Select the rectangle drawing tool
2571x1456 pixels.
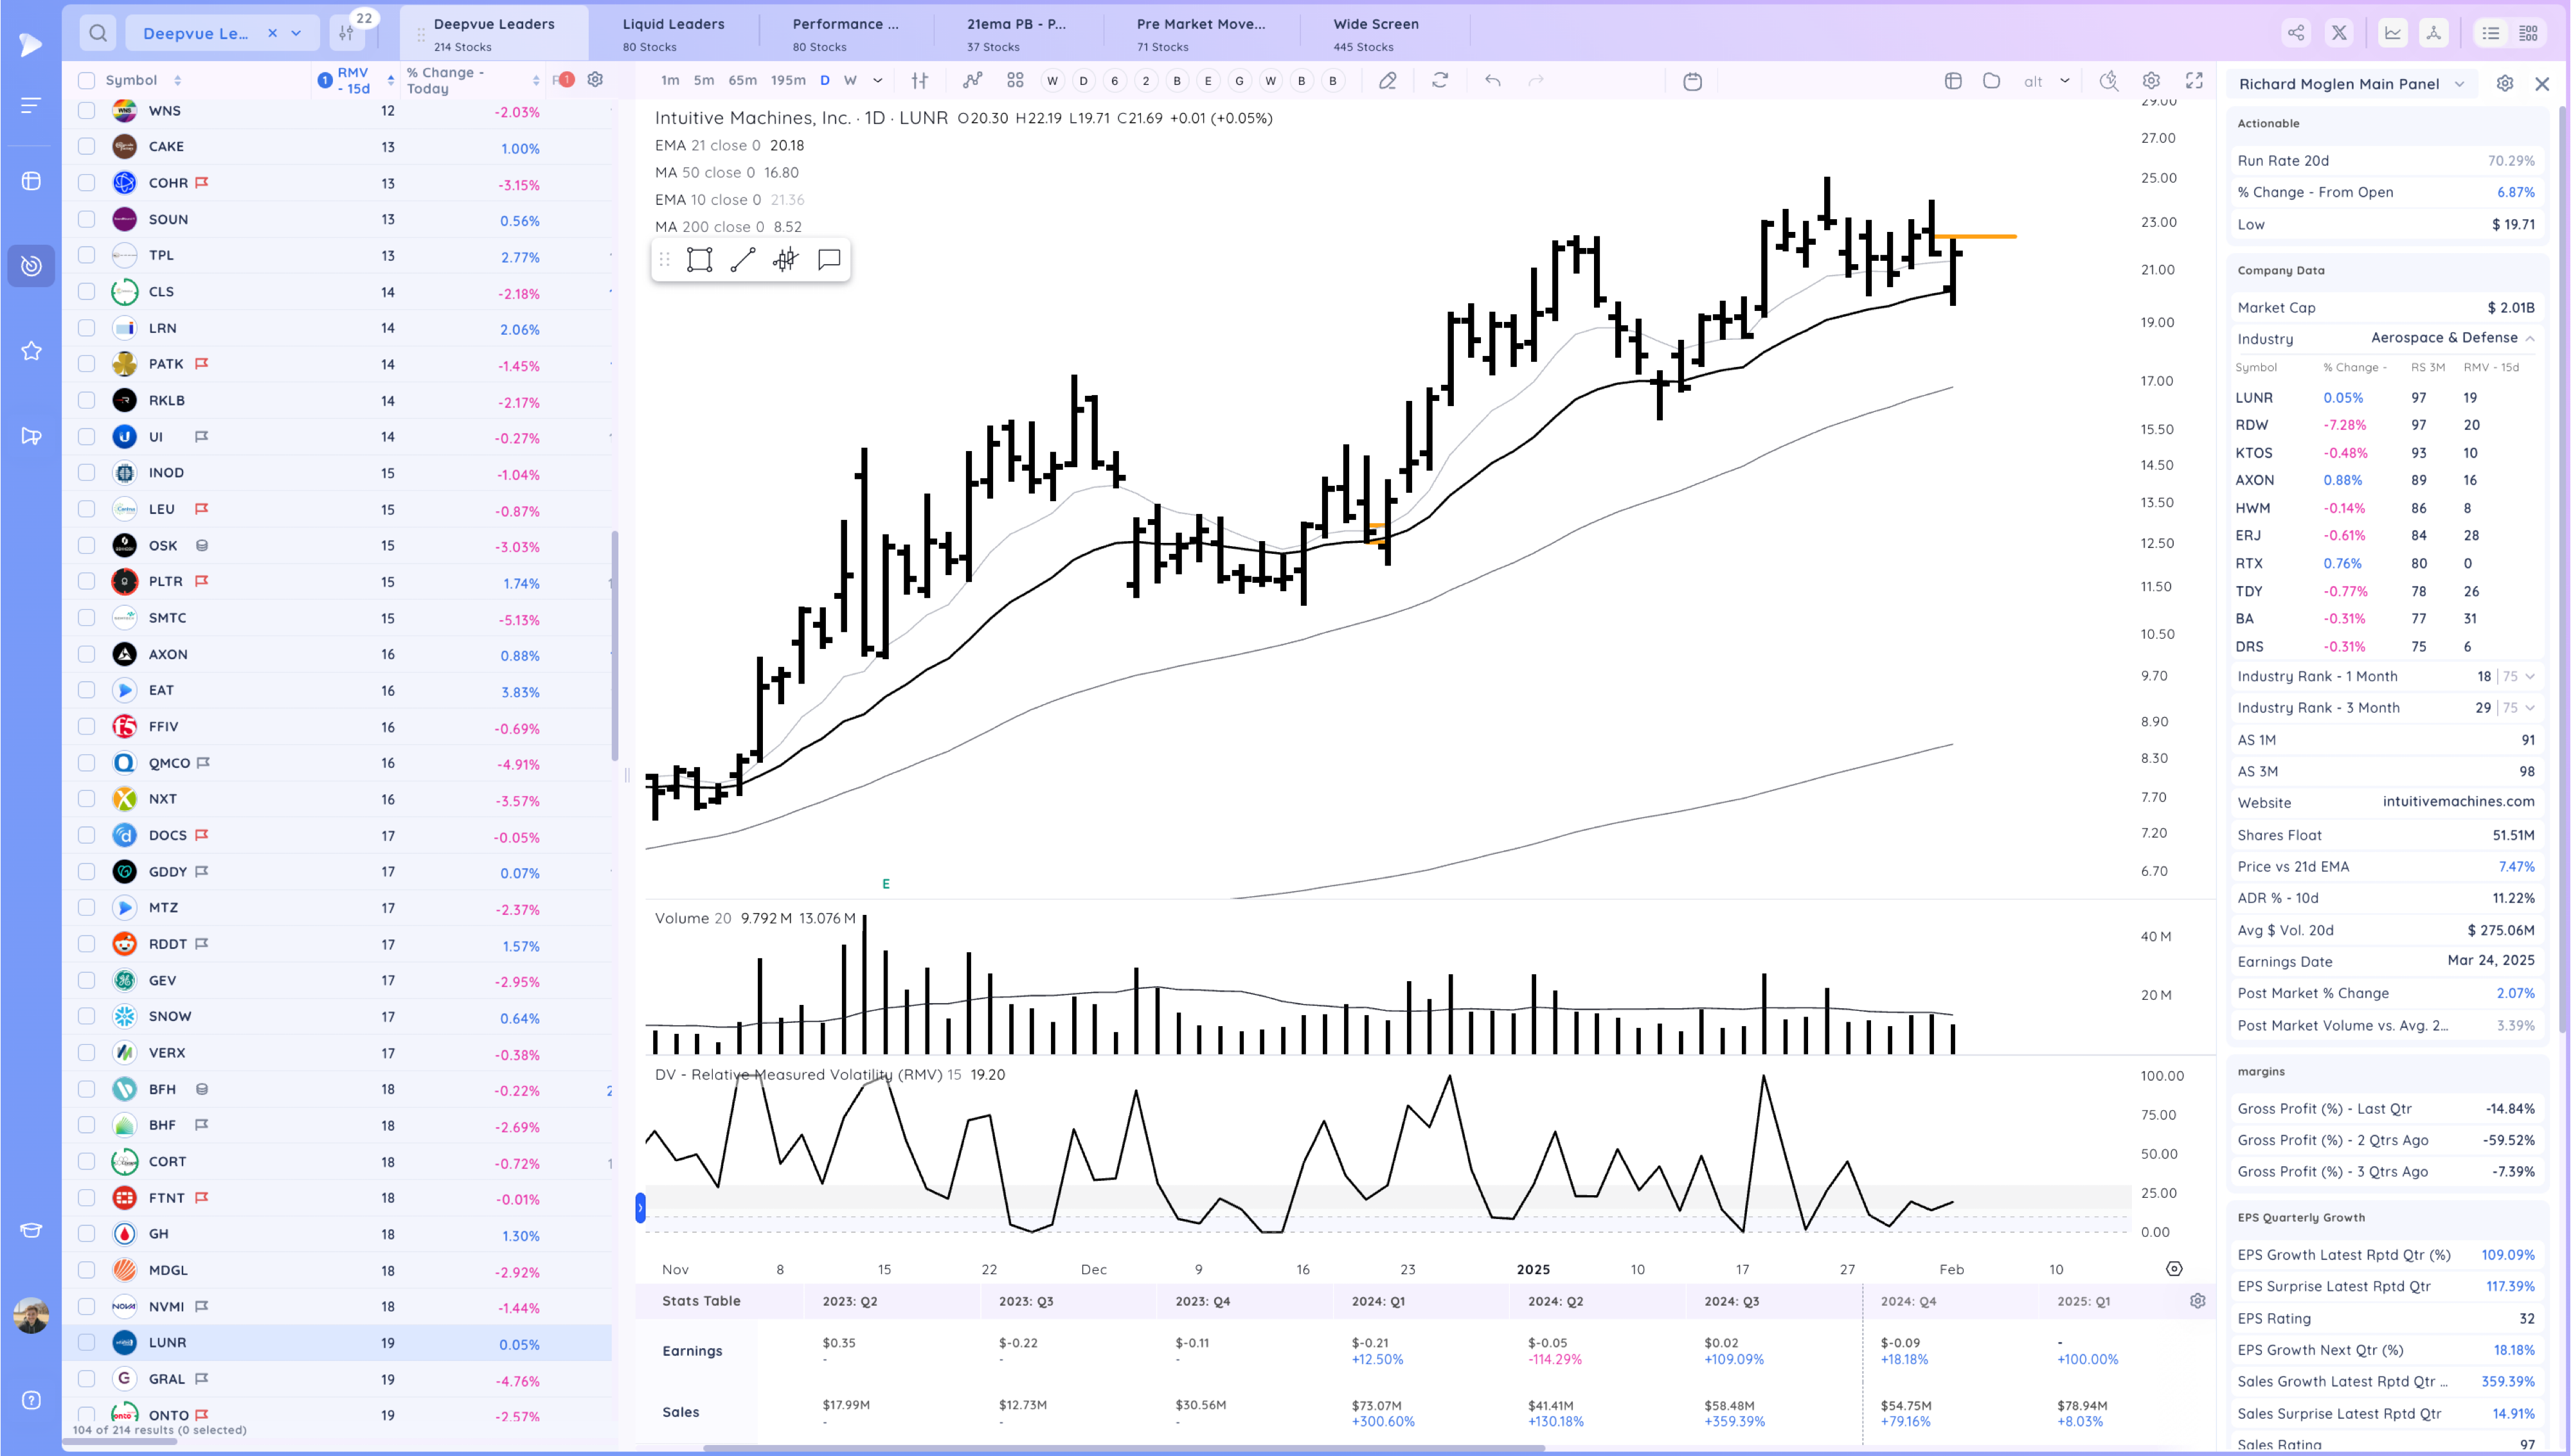coord(699,260)
